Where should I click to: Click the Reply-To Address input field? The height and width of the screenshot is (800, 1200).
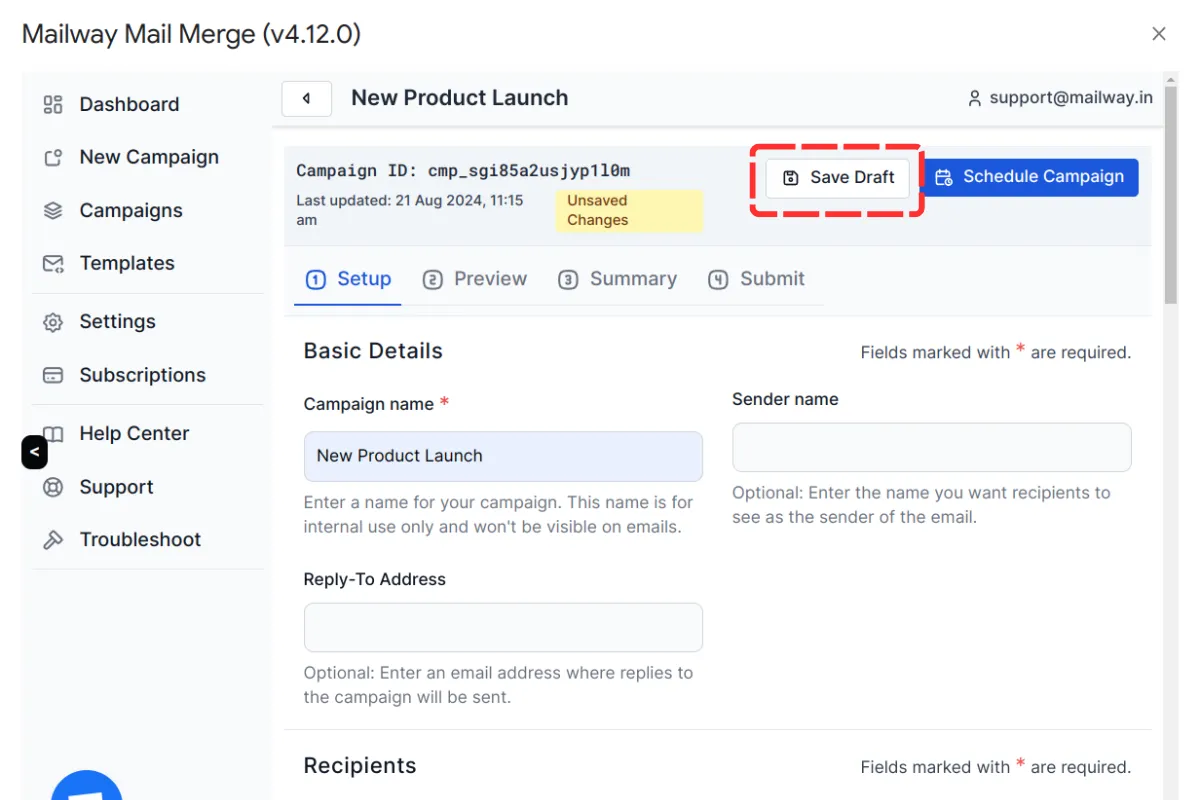503,627
